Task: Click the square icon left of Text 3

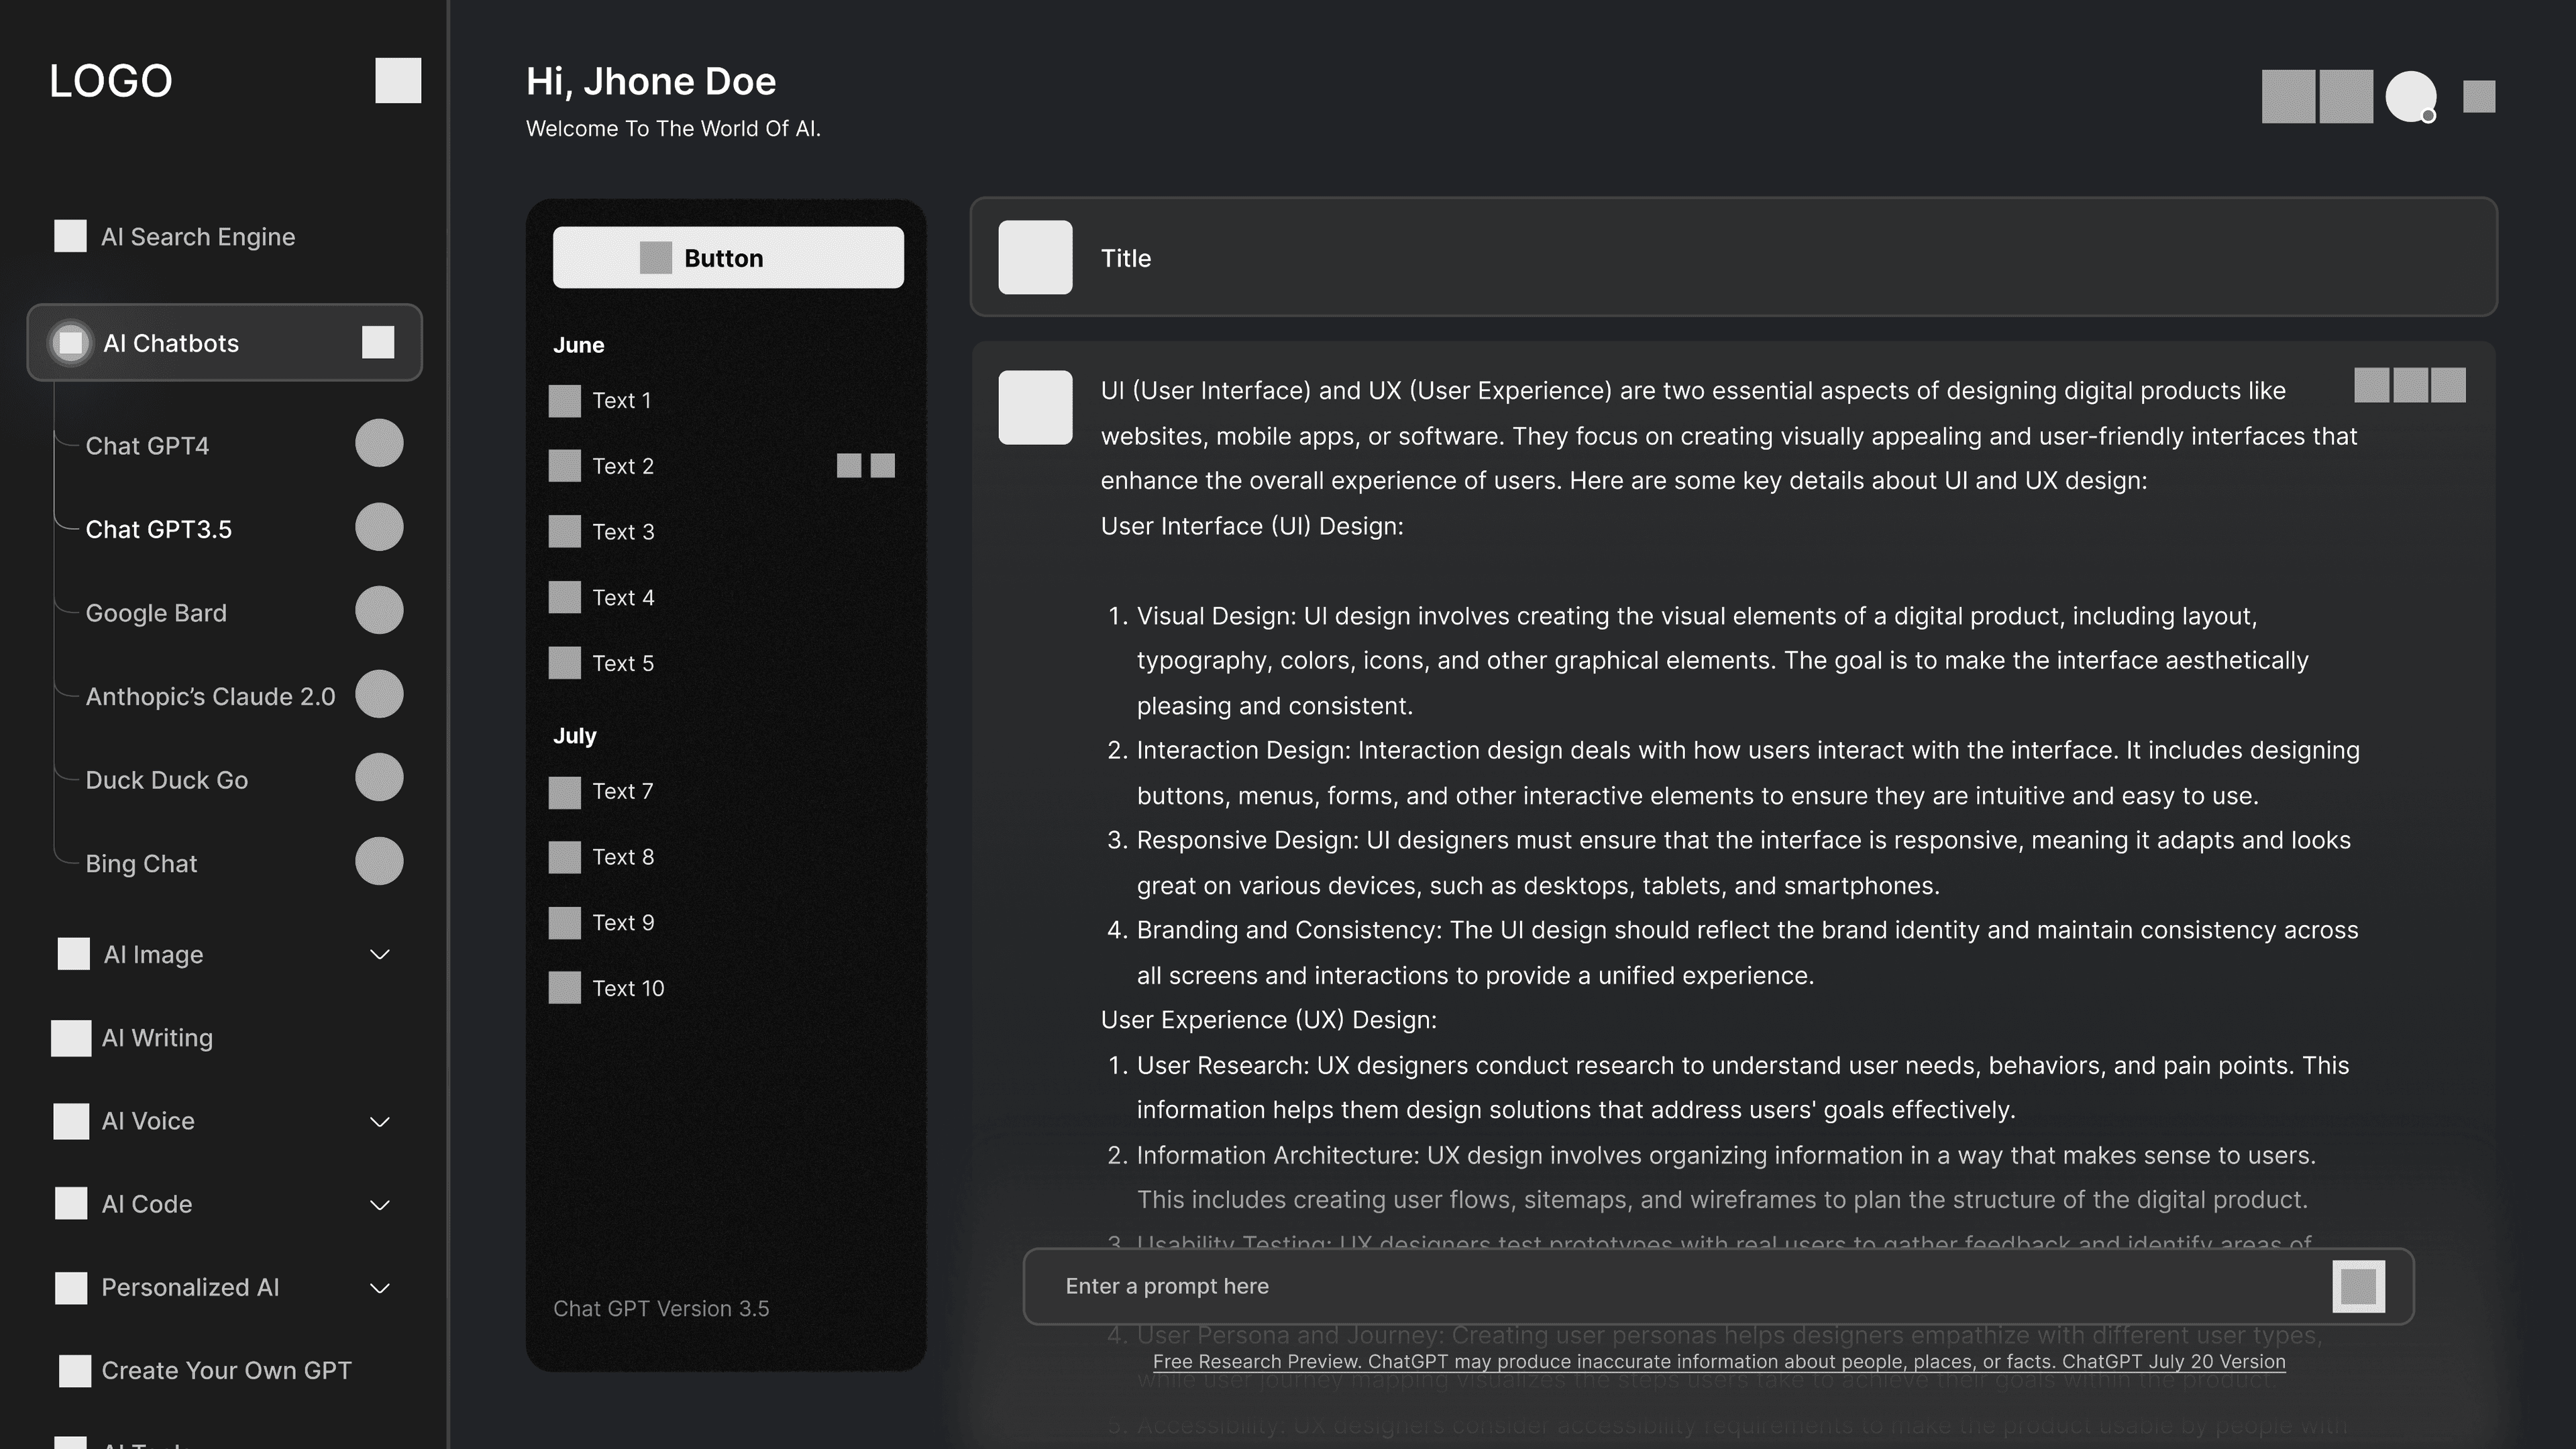Action: (565, 531)
